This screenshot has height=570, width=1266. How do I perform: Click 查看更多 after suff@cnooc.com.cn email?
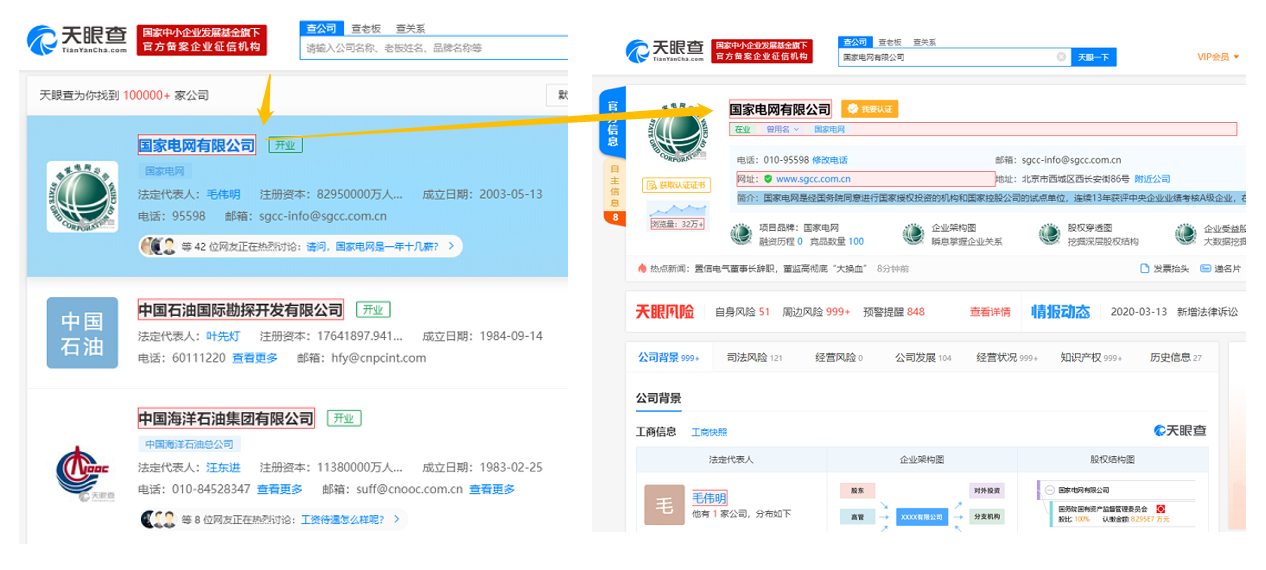click(x=492, y=489)
